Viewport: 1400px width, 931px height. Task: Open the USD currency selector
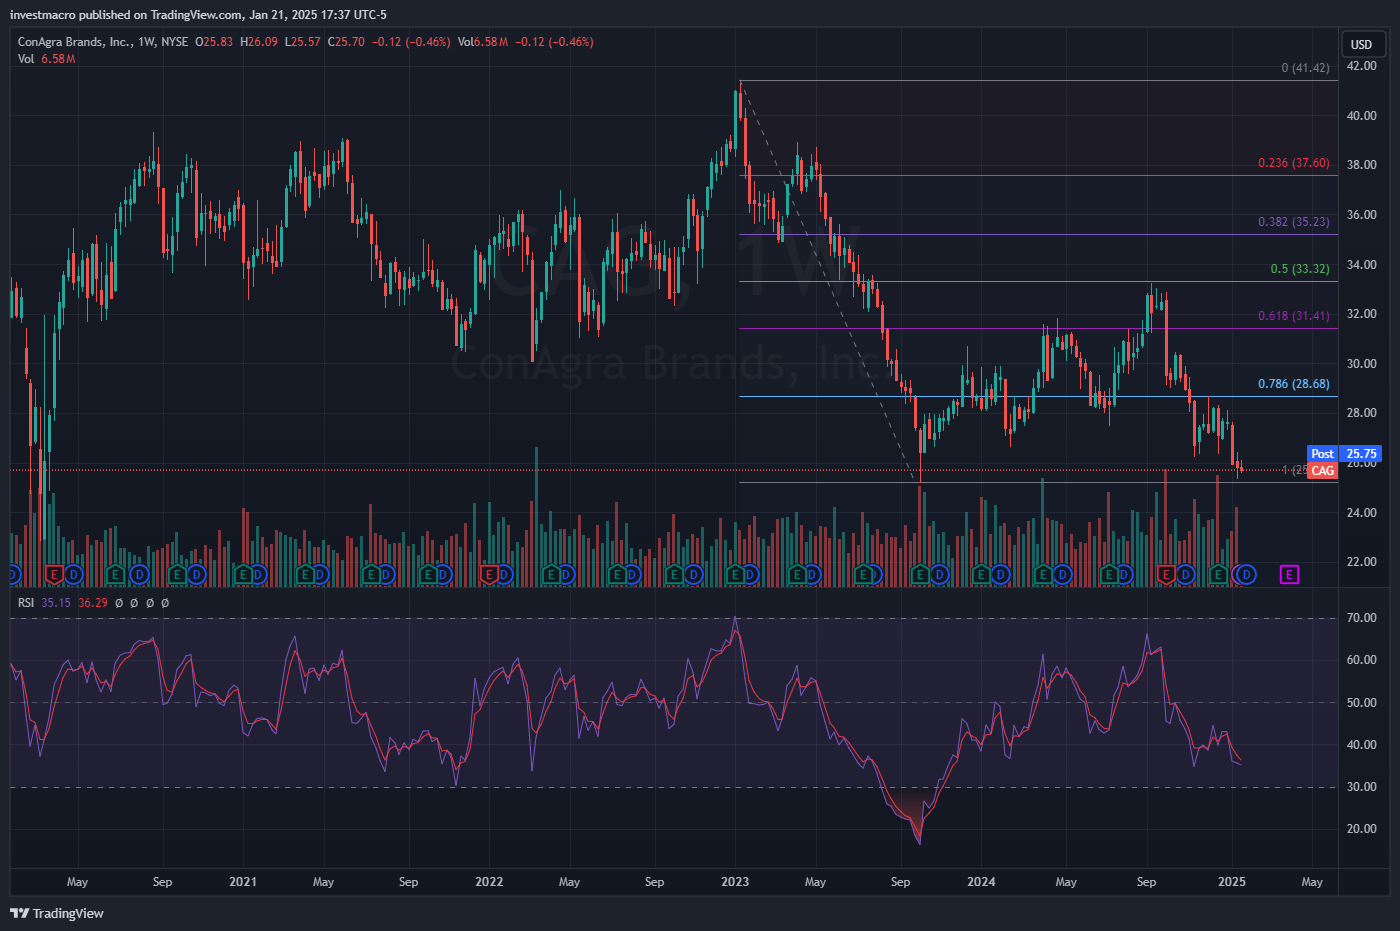[x=1361, y=44]
